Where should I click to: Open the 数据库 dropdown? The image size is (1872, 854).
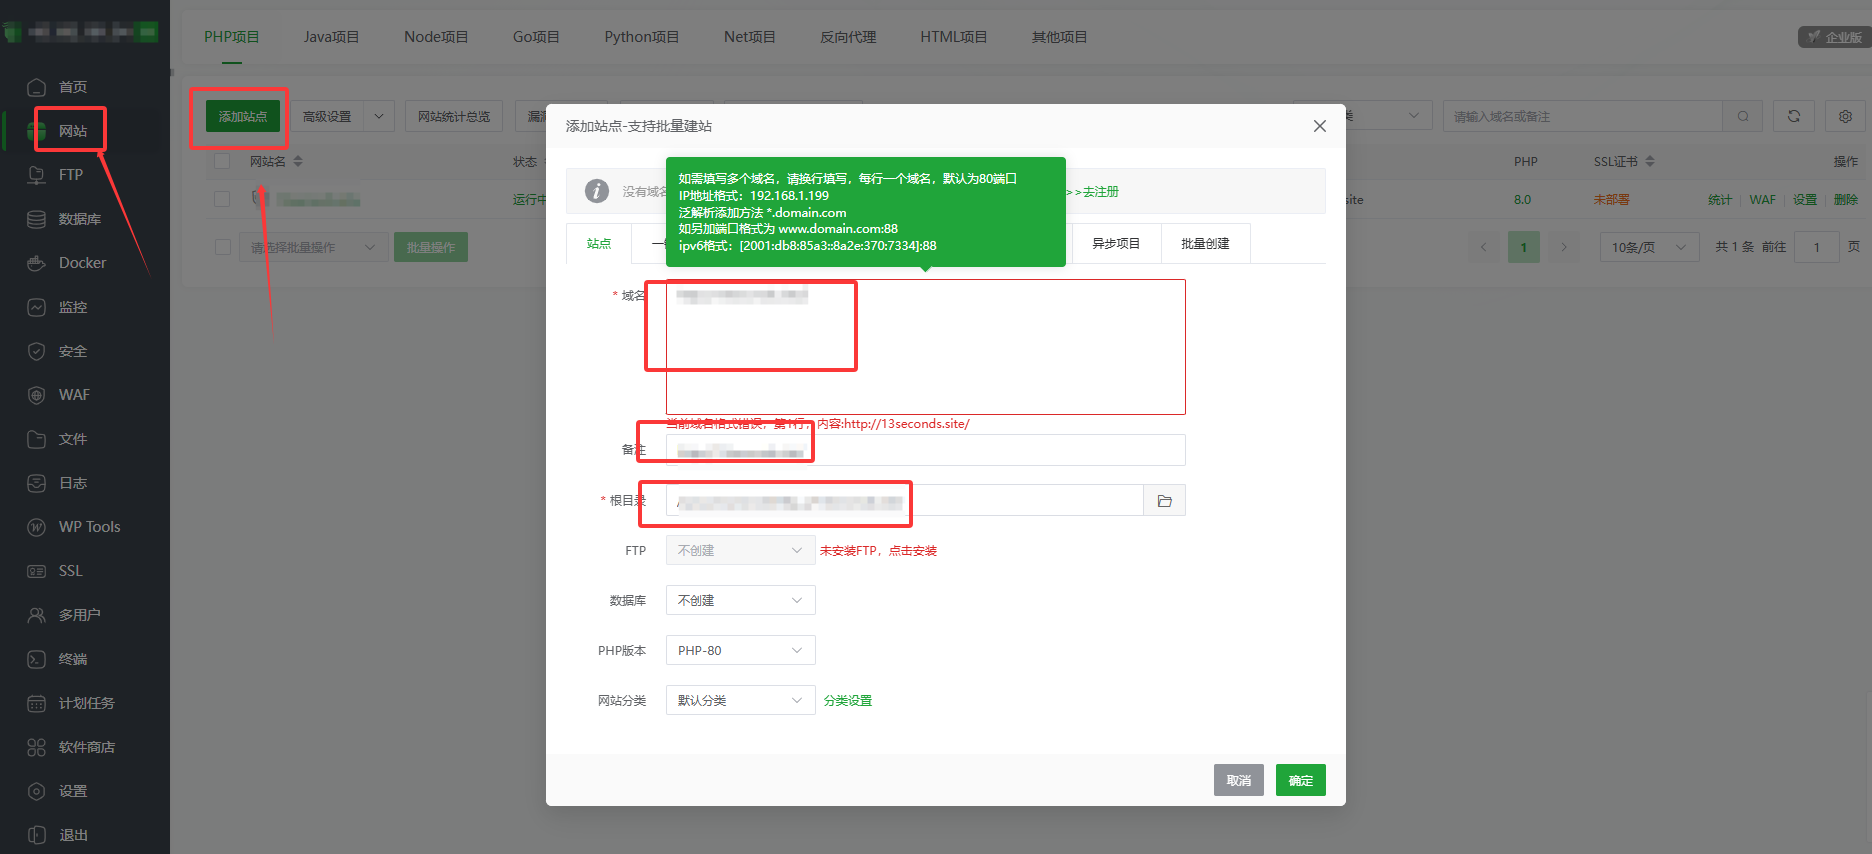point(740,600)
